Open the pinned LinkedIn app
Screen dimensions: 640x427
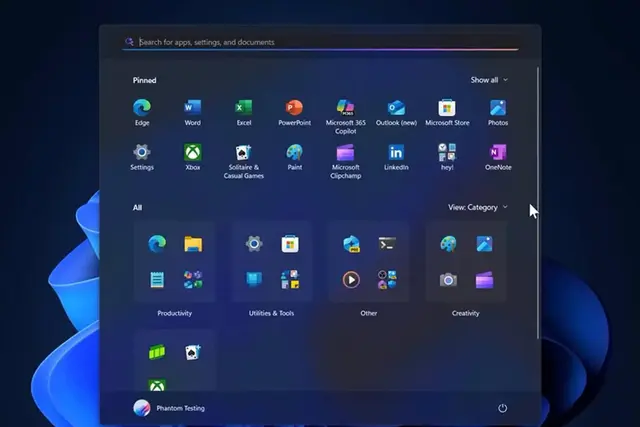pos(396,157)
